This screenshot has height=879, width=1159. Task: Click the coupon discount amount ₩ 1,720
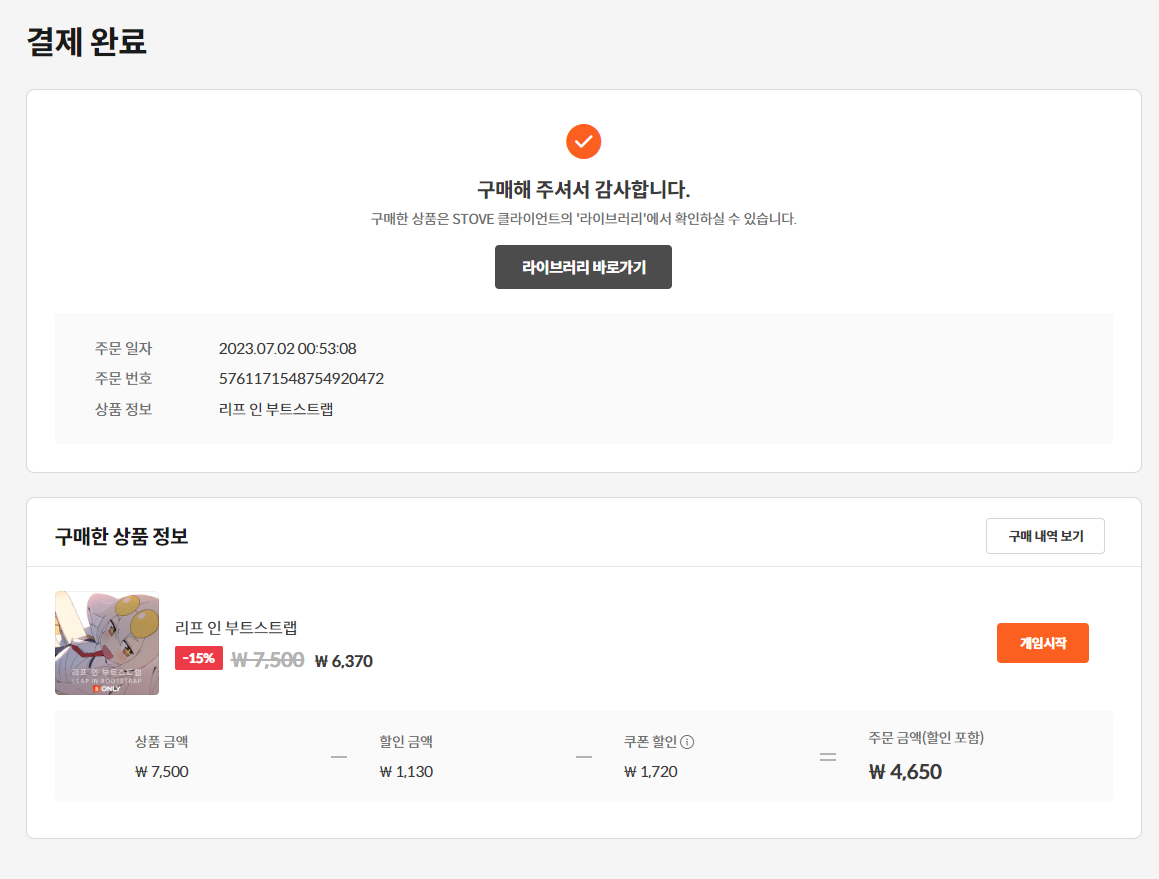point(650,772)
